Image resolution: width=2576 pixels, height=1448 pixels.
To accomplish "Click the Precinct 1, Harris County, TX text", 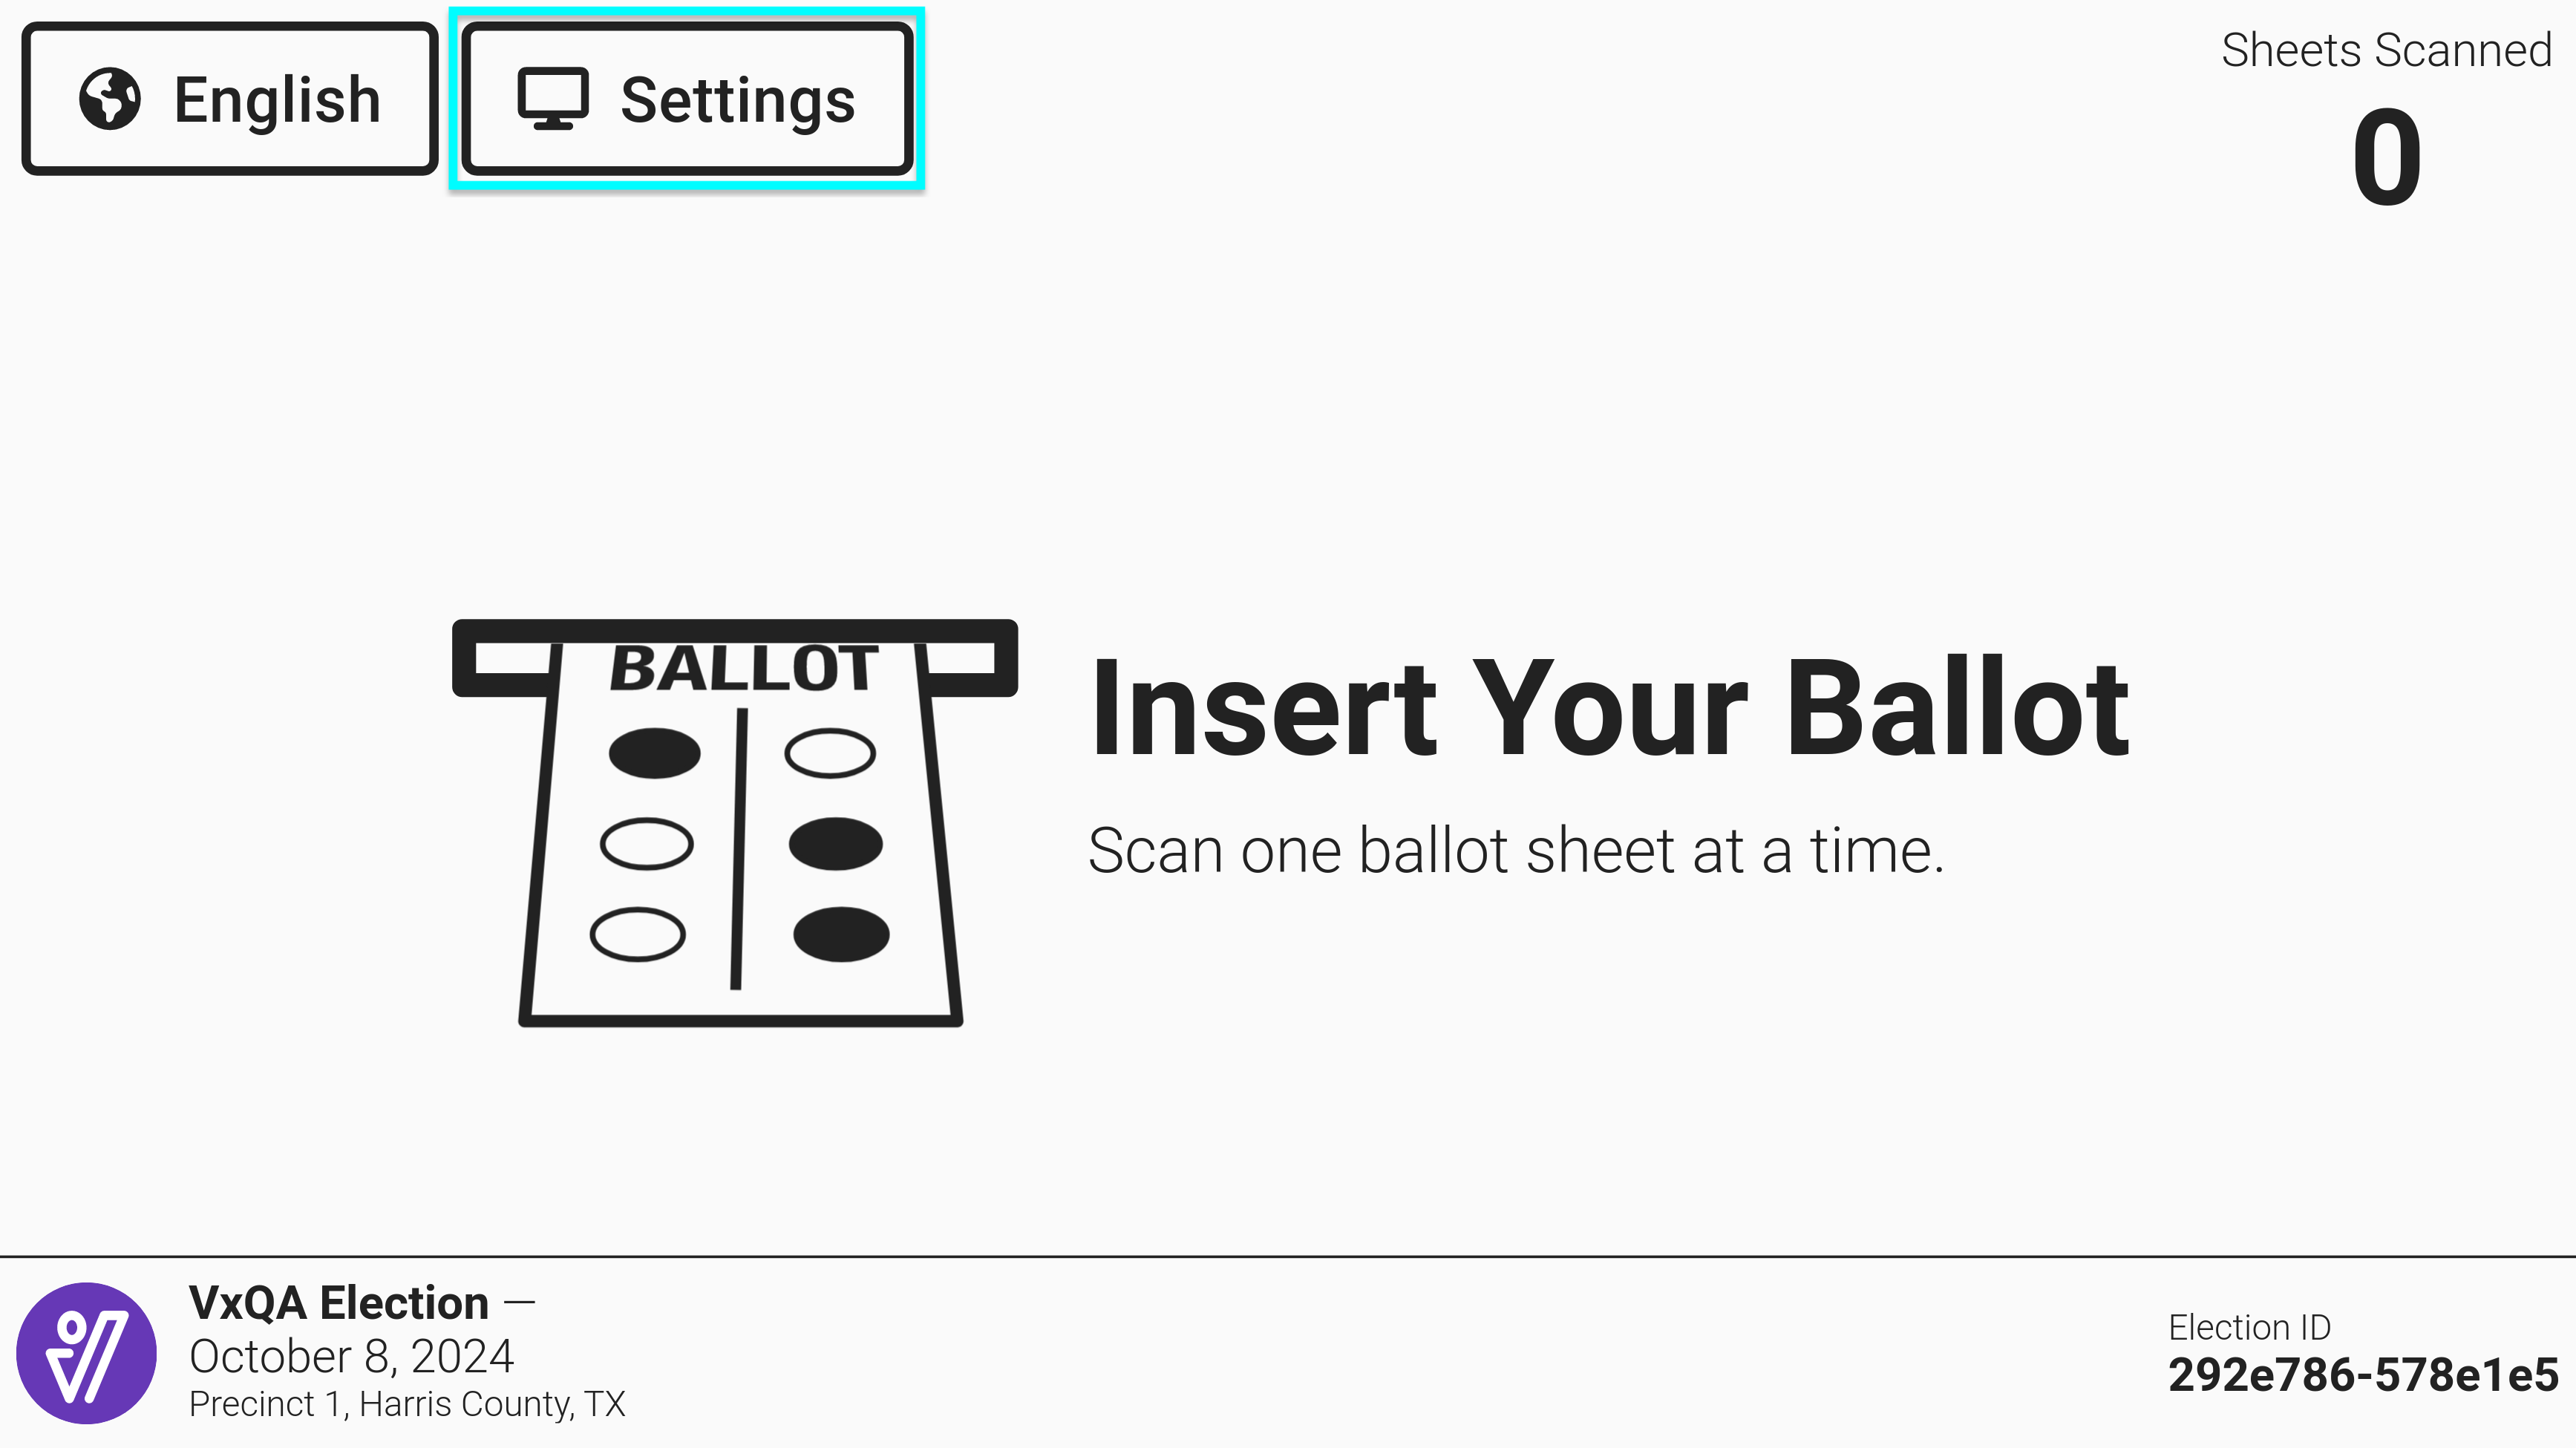I will coord(407,1404).
